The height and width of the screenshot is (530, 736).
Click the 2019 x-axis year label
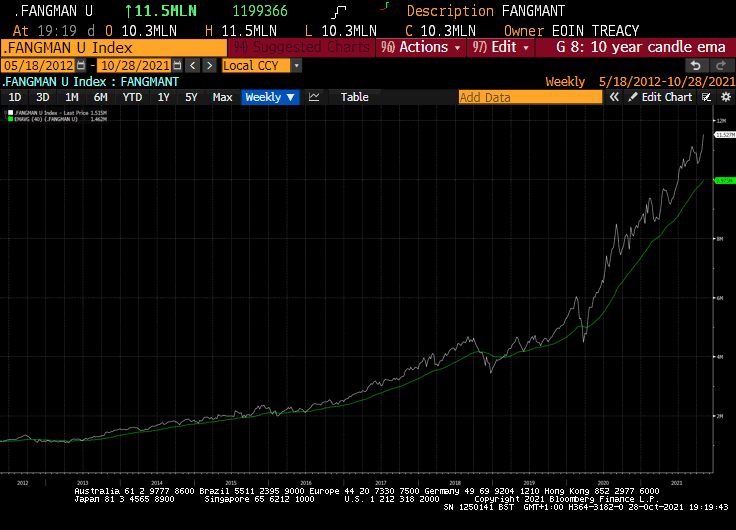529,483
